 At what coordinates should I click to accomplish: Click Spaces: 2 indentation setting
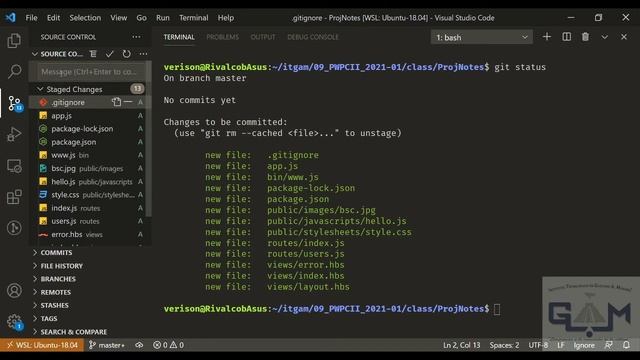tap(504, 345)
